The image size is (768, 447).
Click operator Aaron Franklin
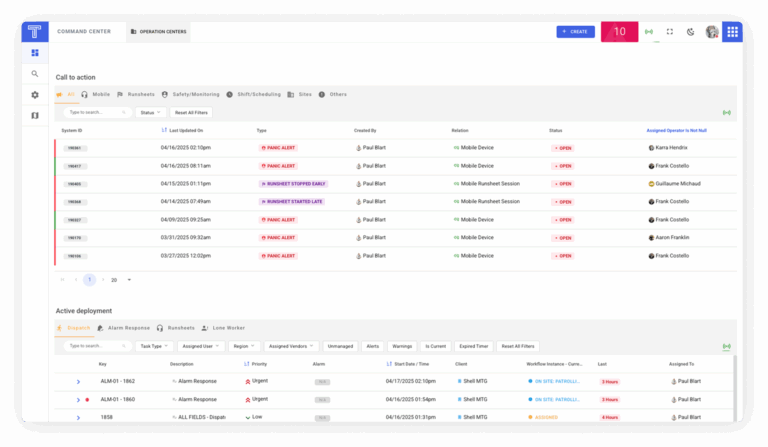pos(669,237)
